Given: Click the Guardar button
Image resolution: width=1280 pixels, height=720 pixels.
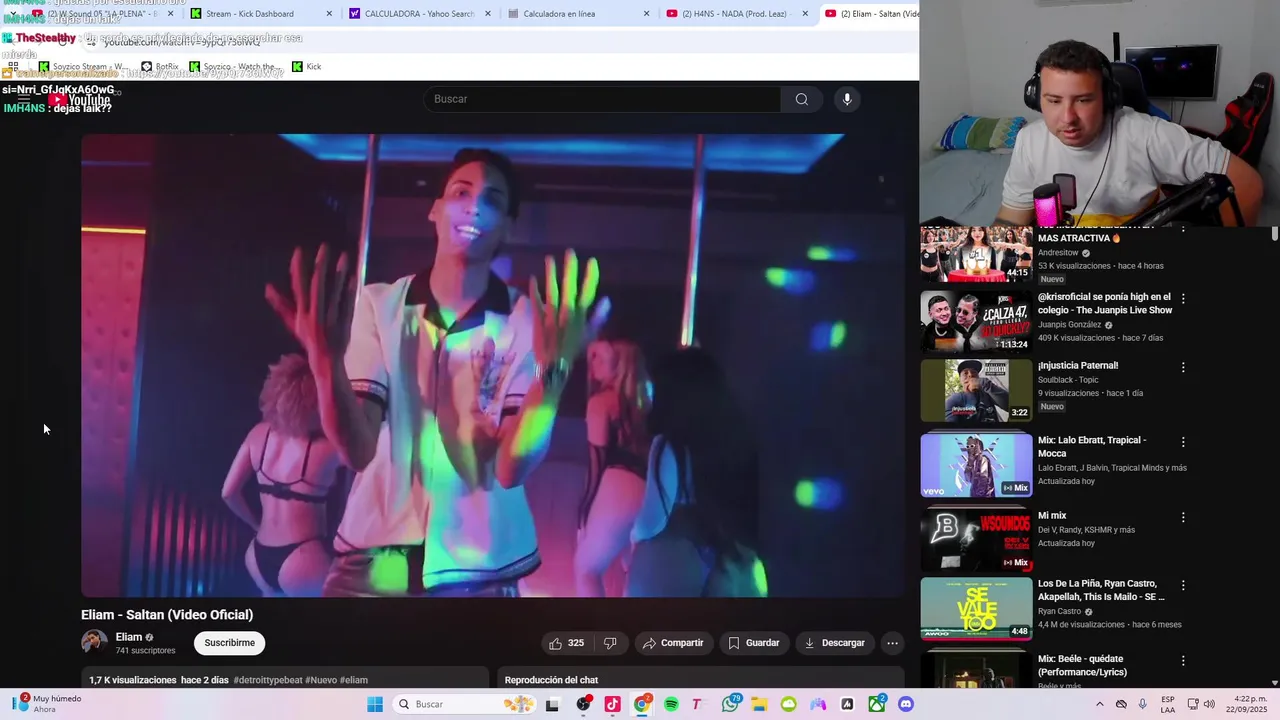Looking at the screenshot, I should [754, 643].
